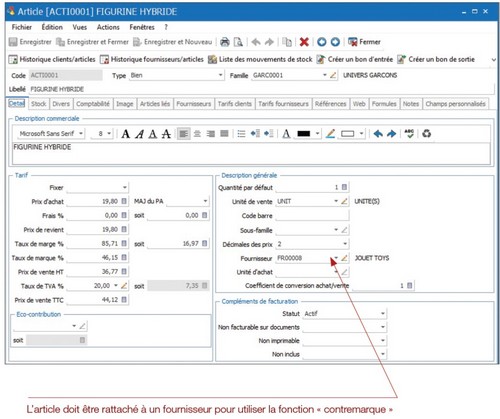Viewport: 500px width, 419px height.
Task: Open the Non imprimable dropdown
Action: (x=383, y=341)
